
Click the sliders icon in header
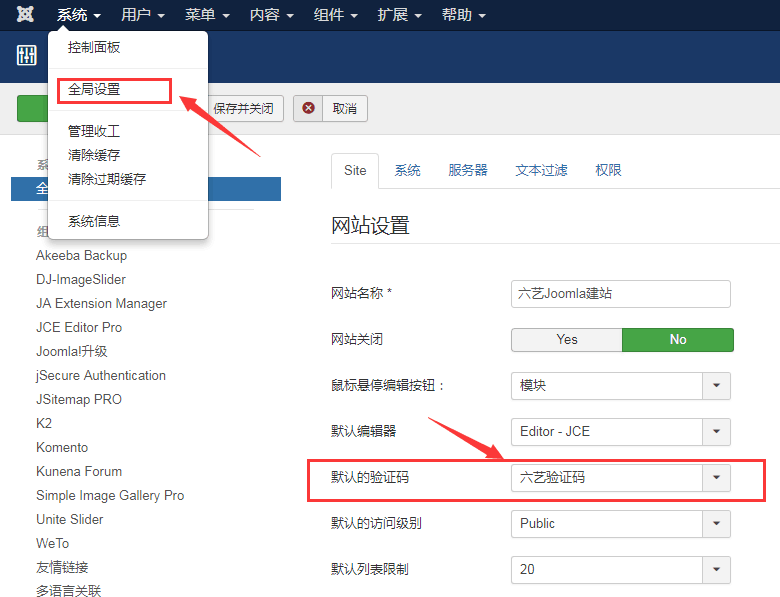tap(26, 56)
